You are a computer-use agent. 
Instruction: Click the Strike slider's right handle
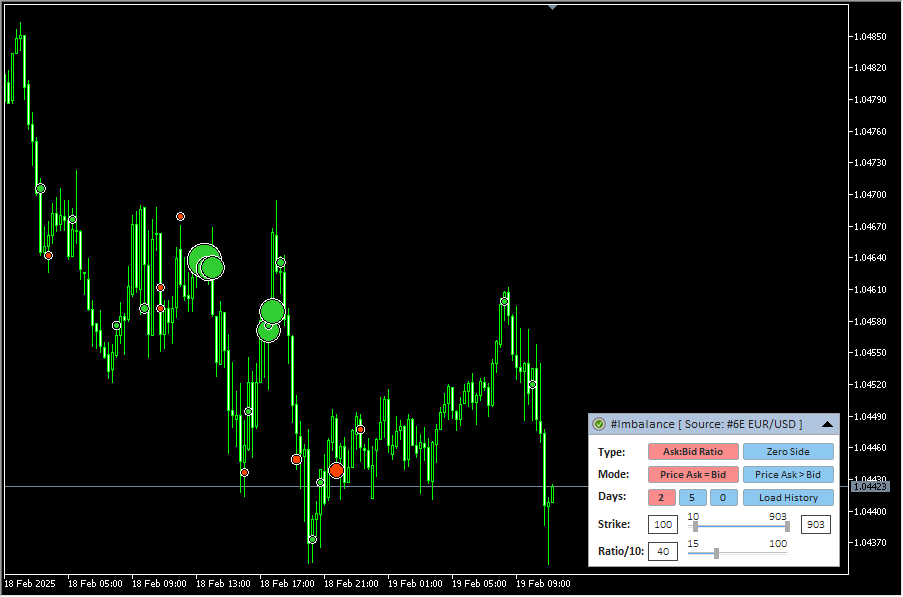[x=788, y=526]
